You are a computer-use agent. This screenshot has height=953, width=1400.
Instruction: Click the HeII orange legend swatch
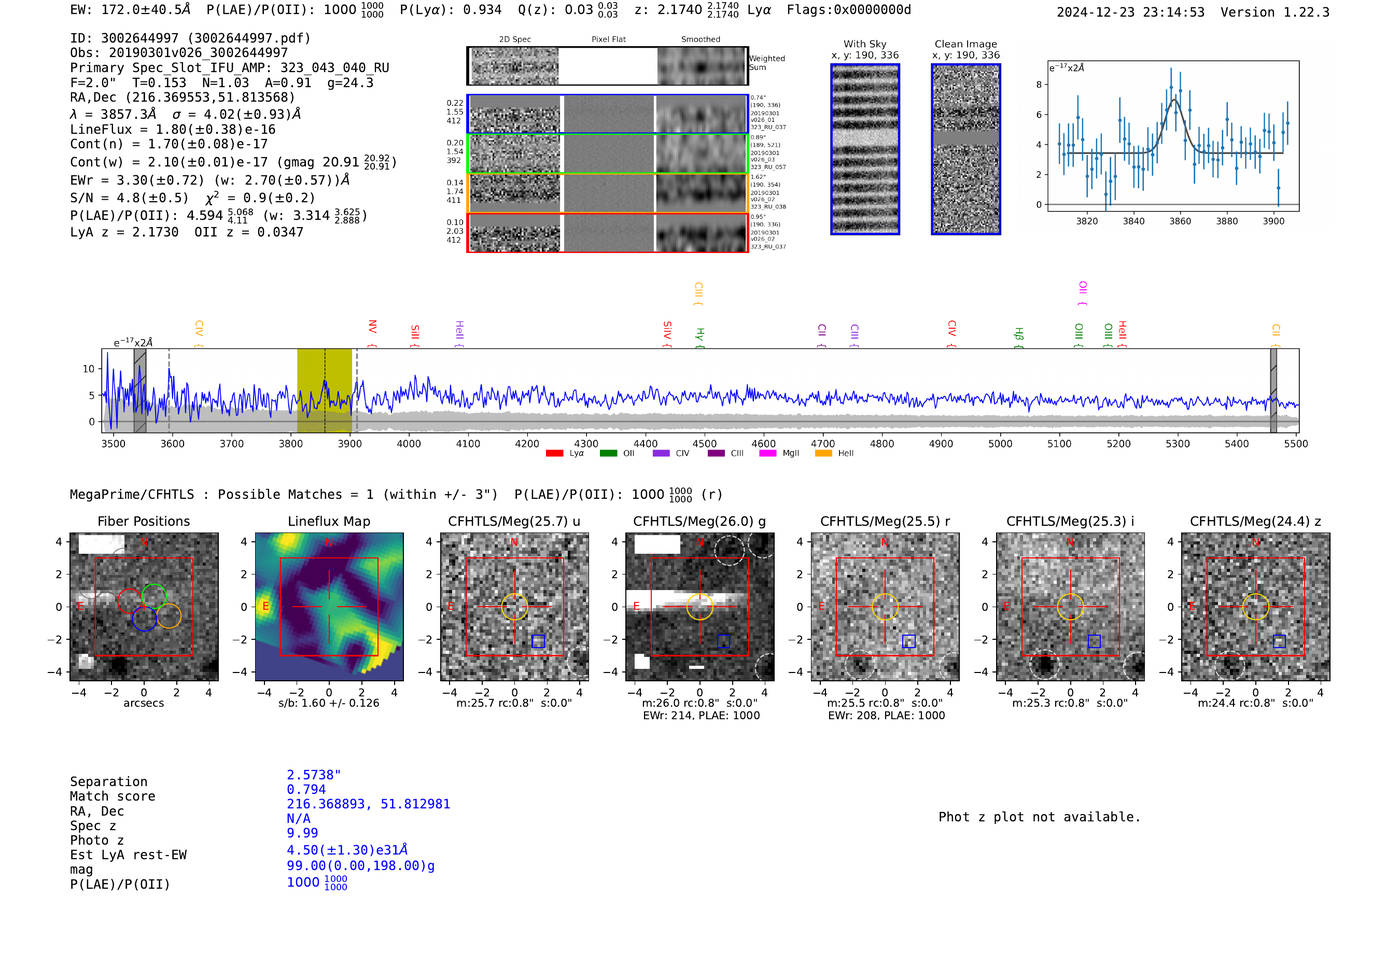[x=824, y=453]
